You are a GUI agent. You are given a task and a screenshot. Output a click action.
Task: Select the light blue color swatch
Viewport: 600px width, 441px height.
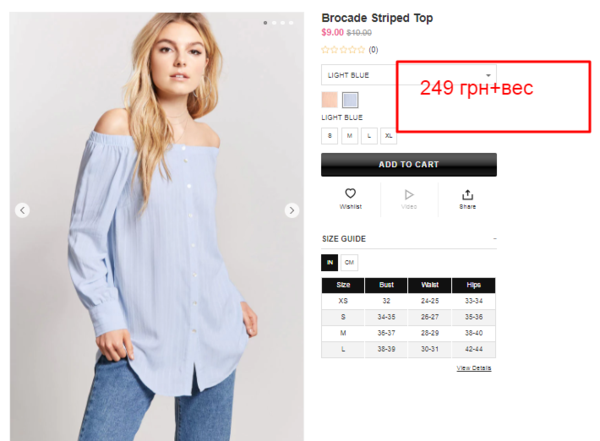tap(350, 100)
